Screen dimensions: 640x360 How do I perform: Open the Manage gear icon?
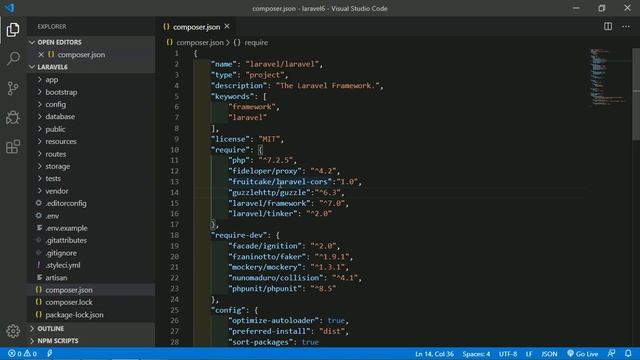click(13, 331)
